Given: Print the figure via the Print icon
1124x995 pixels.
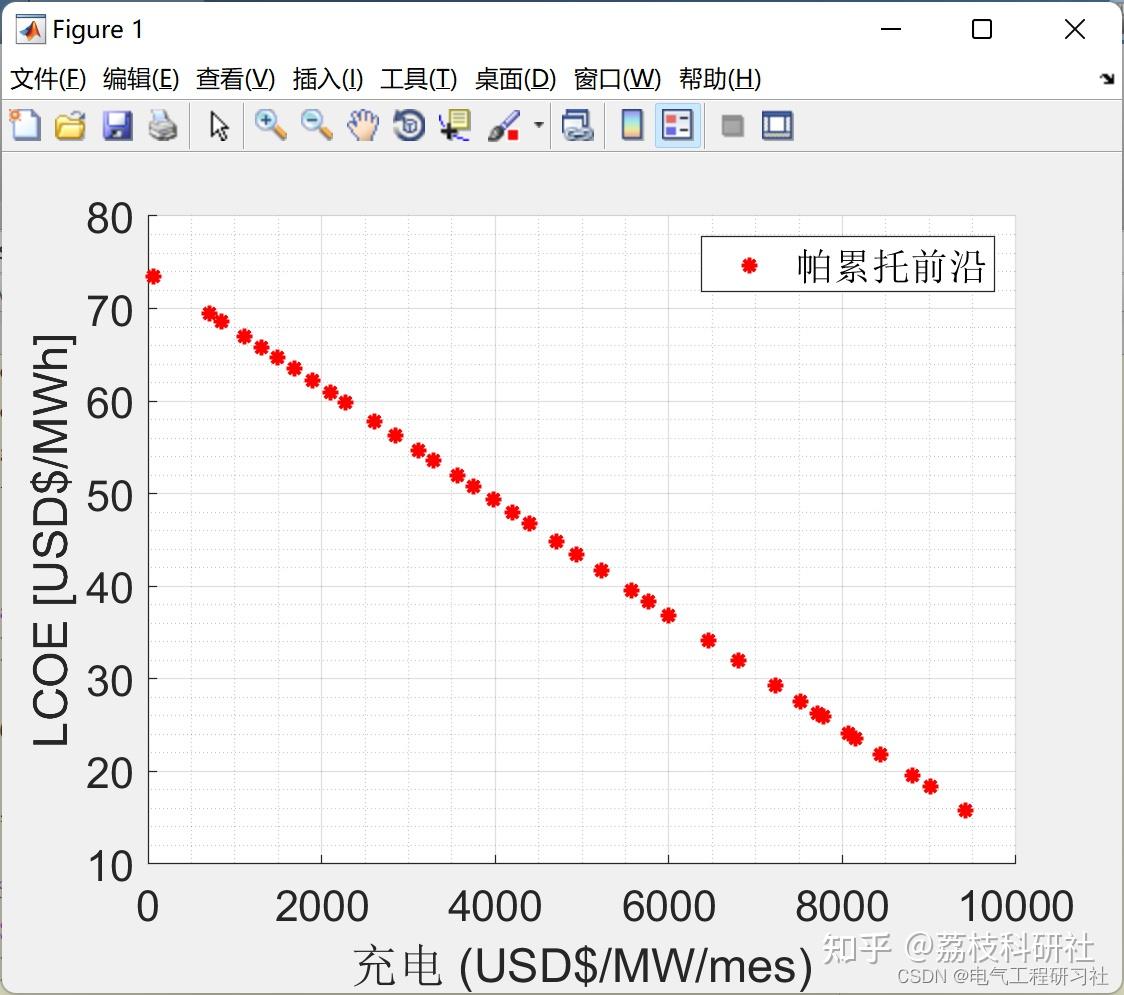Looking at the screenshot, I should (x=163, y=125).
